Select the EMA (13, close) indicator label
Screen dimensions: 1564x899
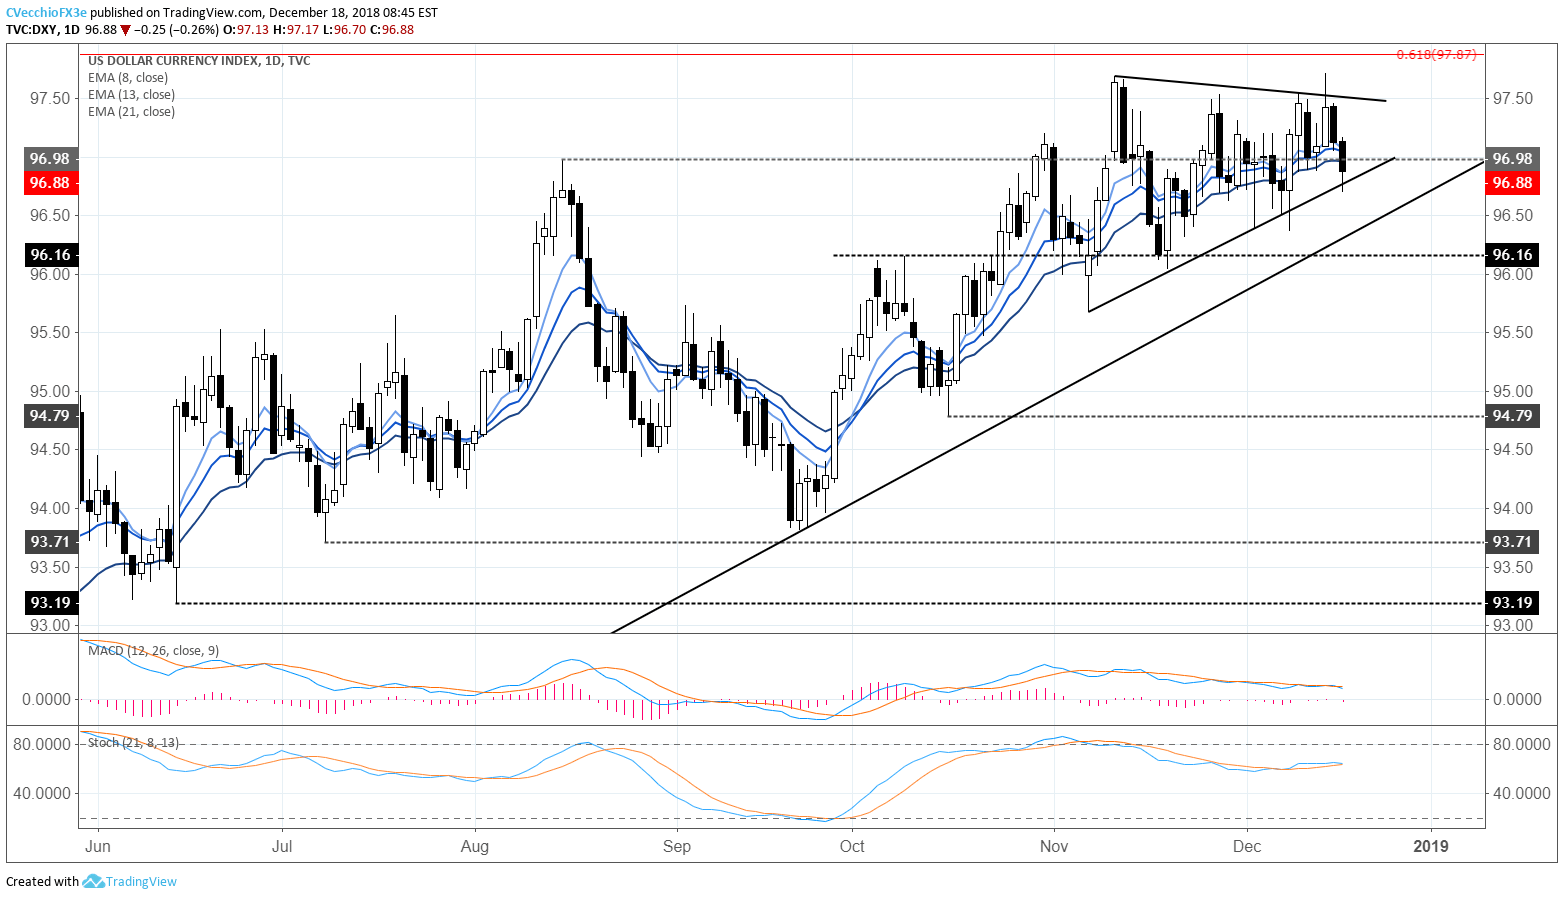131,94
